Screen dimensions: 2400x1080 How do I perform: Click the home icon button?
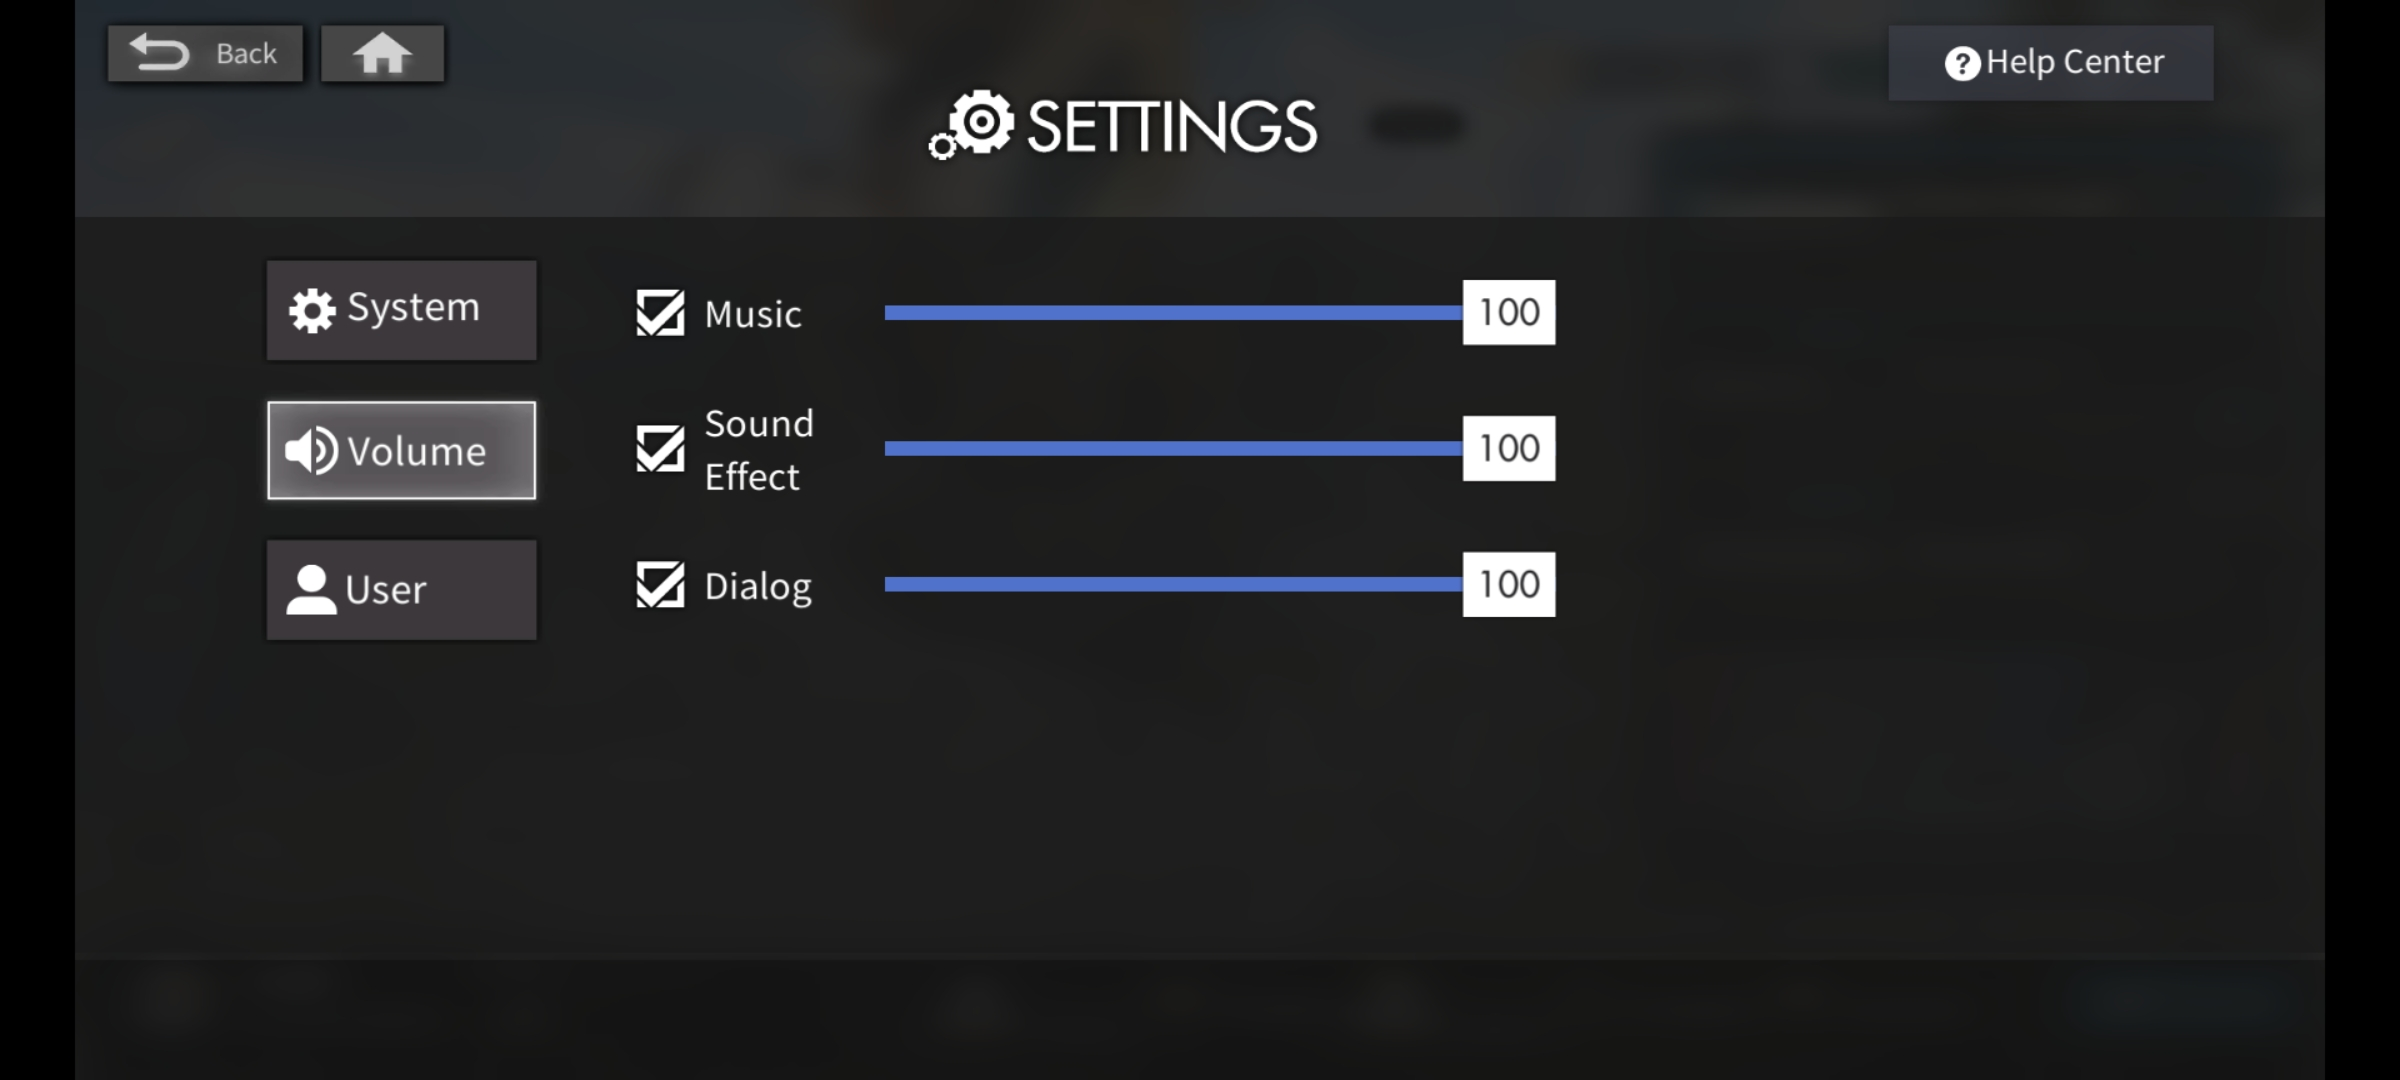382,54
